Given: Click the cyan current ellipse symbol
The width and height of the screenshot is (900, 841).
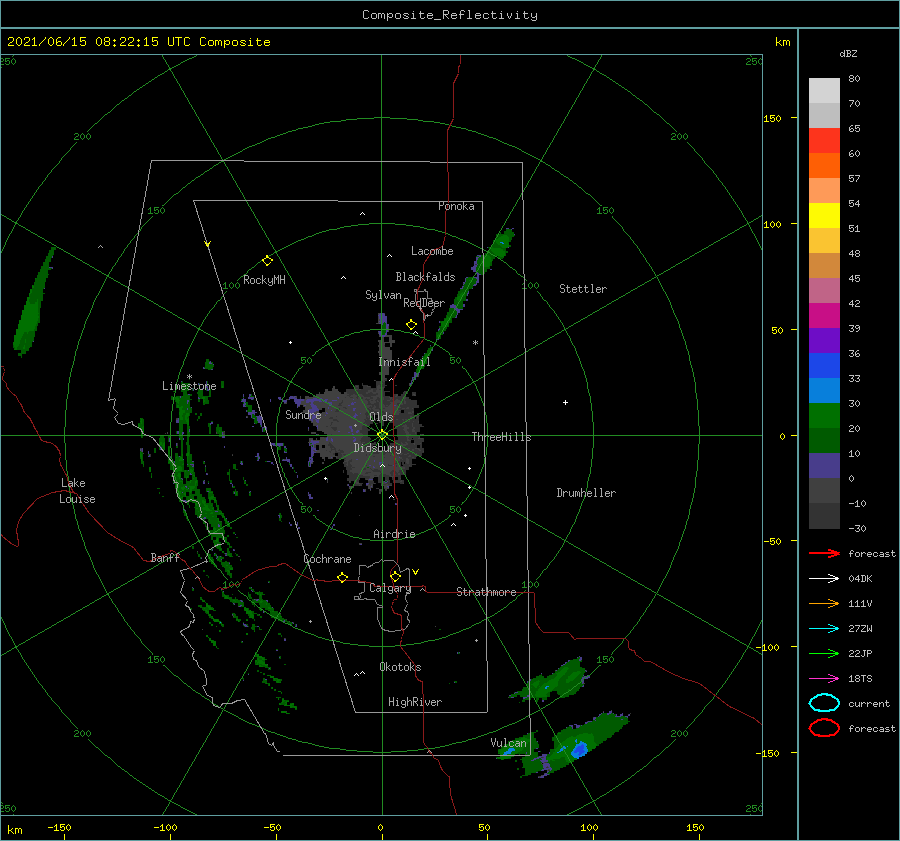Looking at the screenshot, I should (824, 703).
